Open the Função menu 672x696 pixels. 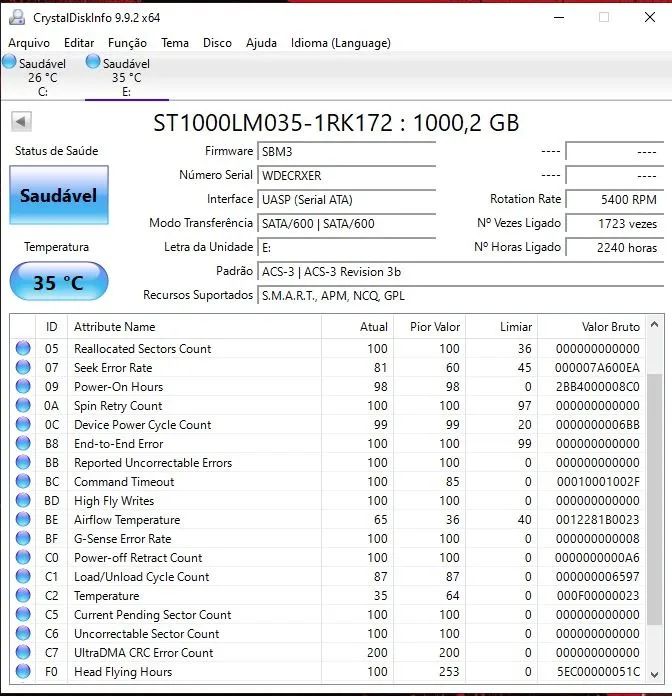(127, 43)
